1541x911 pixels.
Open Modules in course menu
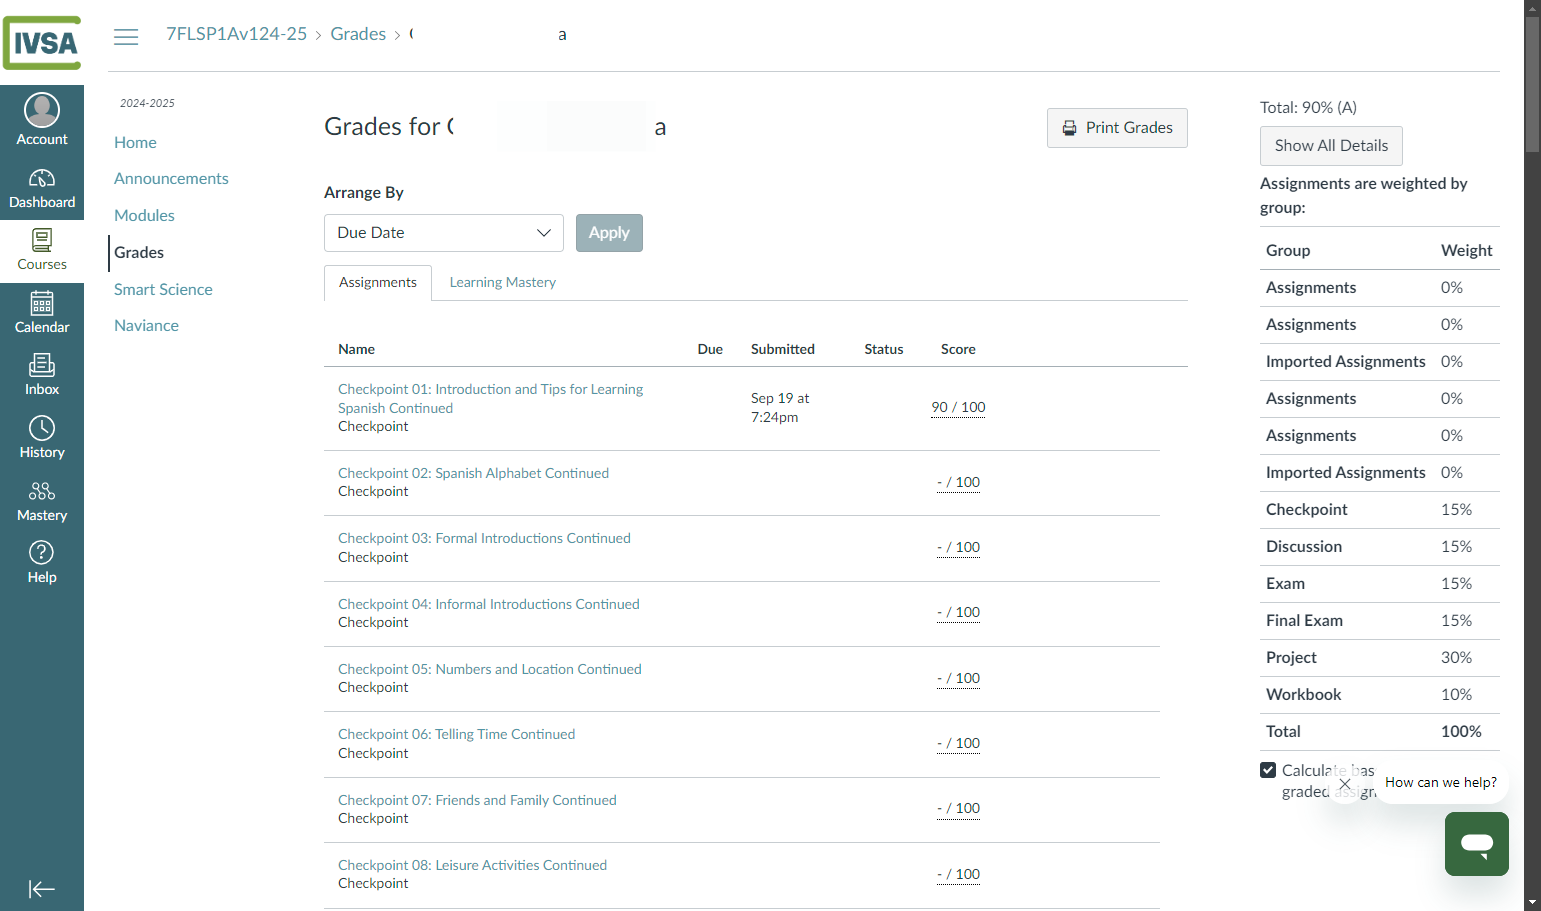144,216
